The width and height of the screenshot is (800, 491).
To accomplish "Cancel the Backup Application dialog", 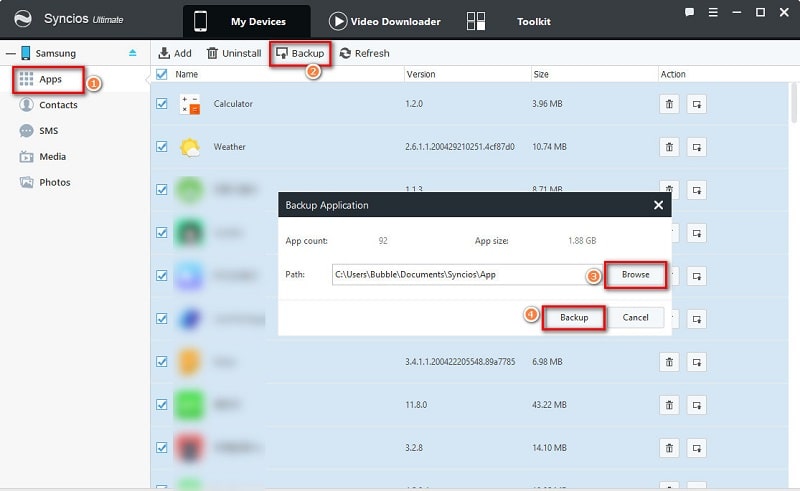I will 635,317.
